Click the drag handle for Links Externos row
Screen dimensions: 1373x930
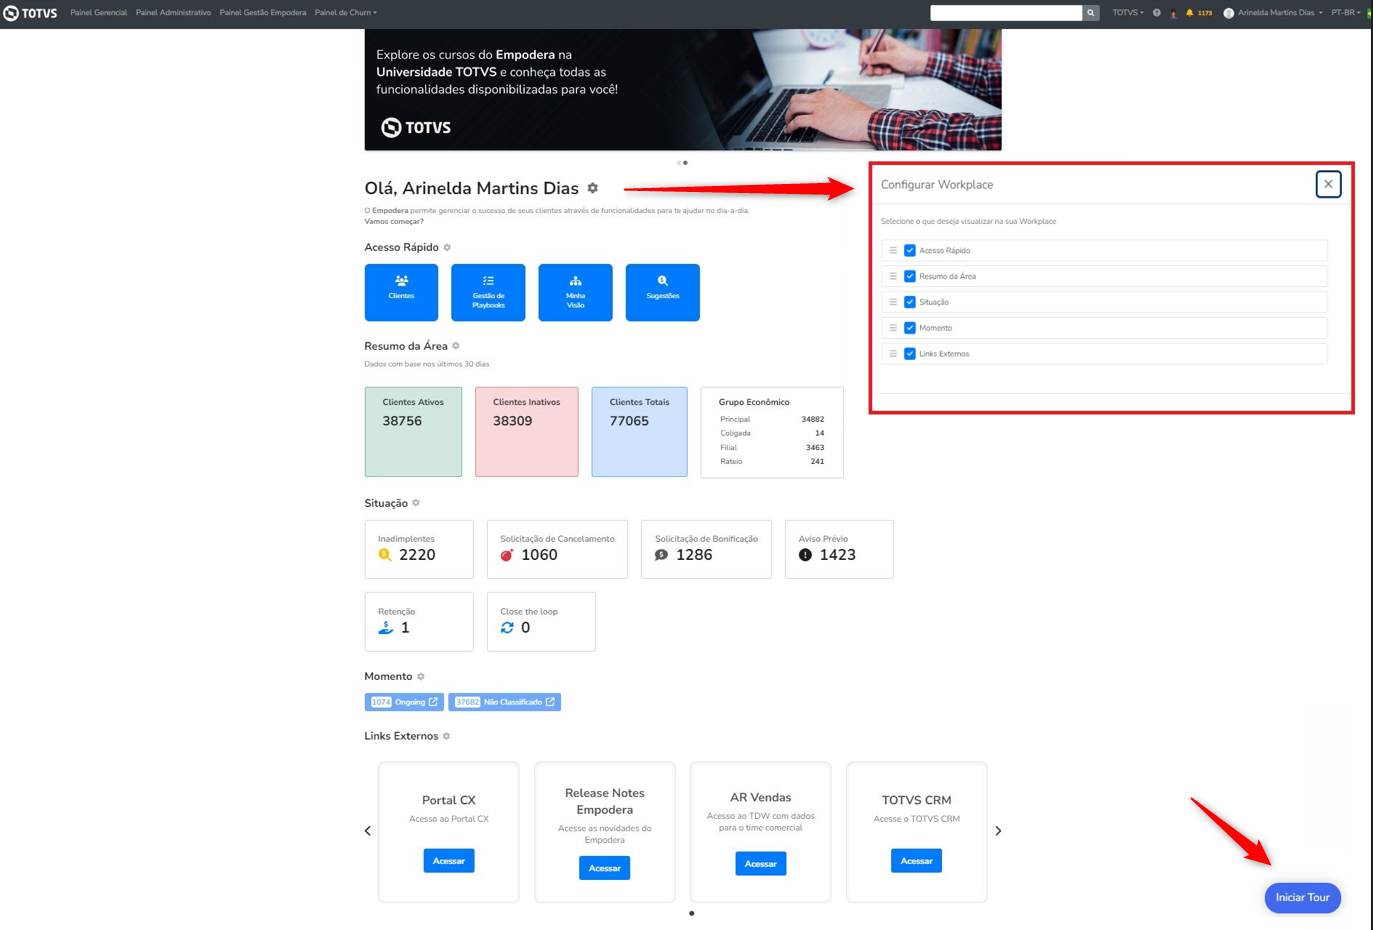[x=893, y=354]
